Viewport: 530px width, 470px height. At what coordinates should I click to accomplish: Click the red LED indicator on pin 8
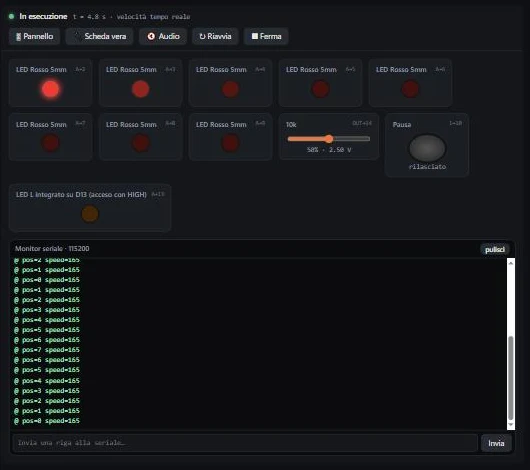pos(140,143)
